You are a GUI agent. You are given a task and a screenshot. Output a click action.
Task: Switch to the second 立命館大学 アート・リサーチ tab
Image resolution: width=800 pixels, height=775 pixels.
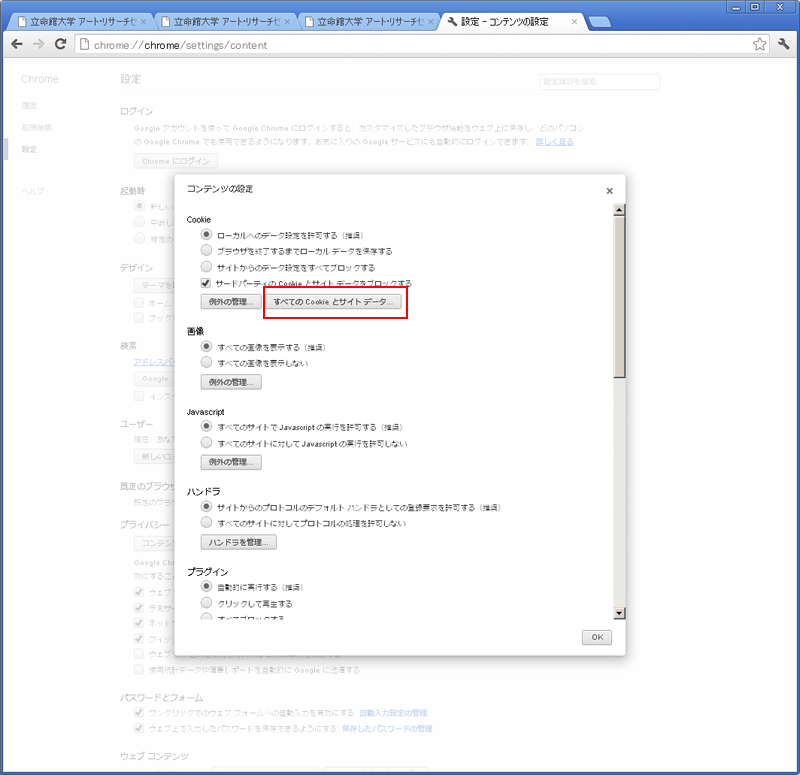click(x=221, y=22)
